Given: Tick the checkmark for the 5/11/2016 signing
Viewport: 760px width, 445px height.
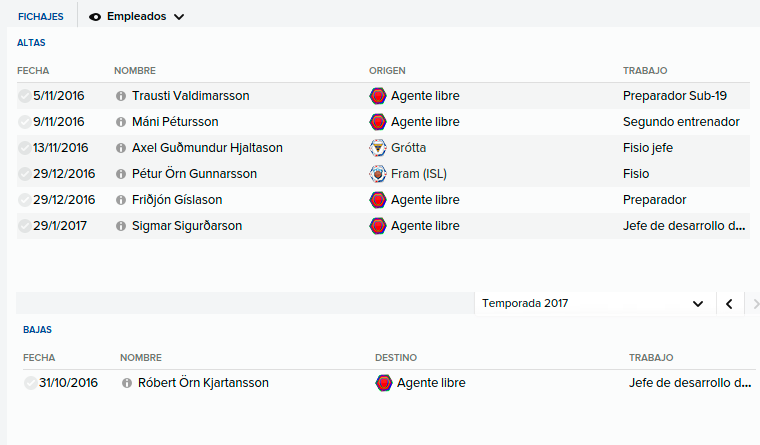Looking at the screenshot, I should (x=24, y=96).
